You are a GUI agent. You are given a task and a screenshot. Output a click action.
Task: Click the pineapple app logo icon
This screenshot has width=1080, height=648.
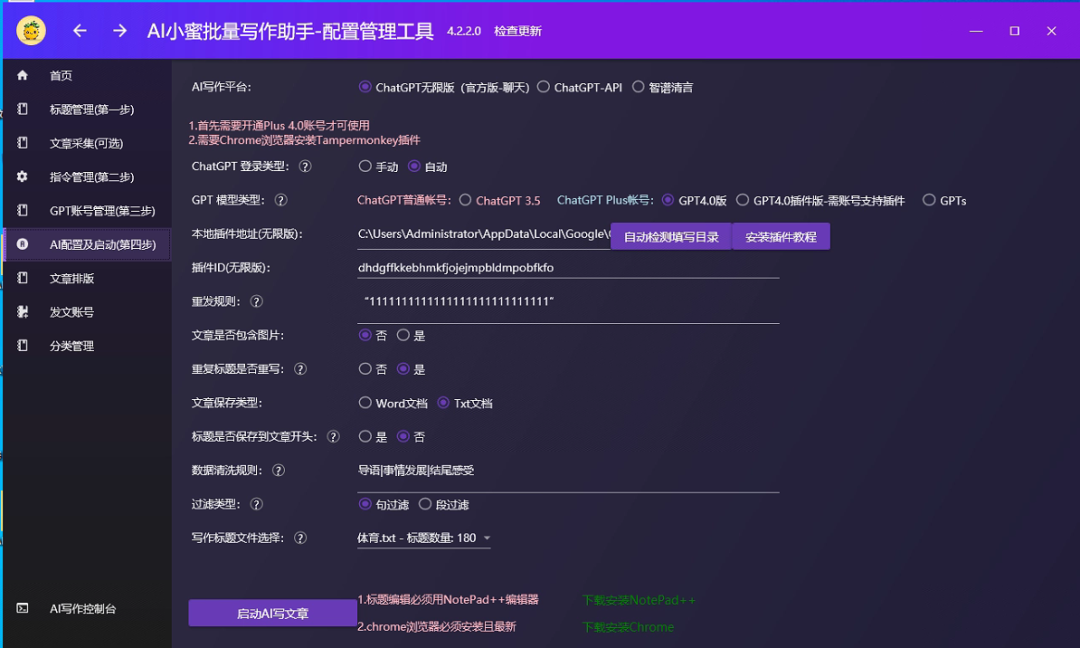pos(31,31)
